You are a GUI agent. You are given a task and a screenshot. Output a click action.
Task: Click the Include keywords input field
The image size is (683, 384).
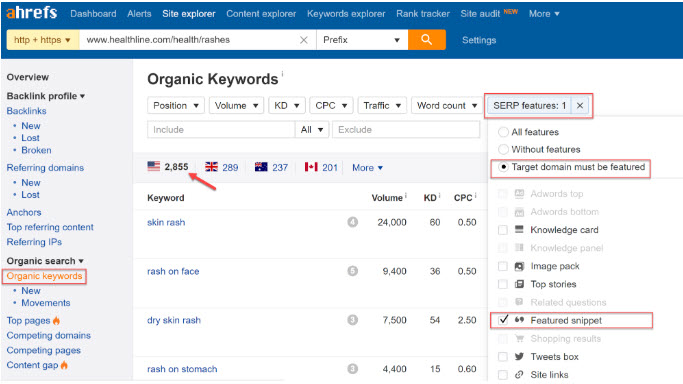click(221, 130)
